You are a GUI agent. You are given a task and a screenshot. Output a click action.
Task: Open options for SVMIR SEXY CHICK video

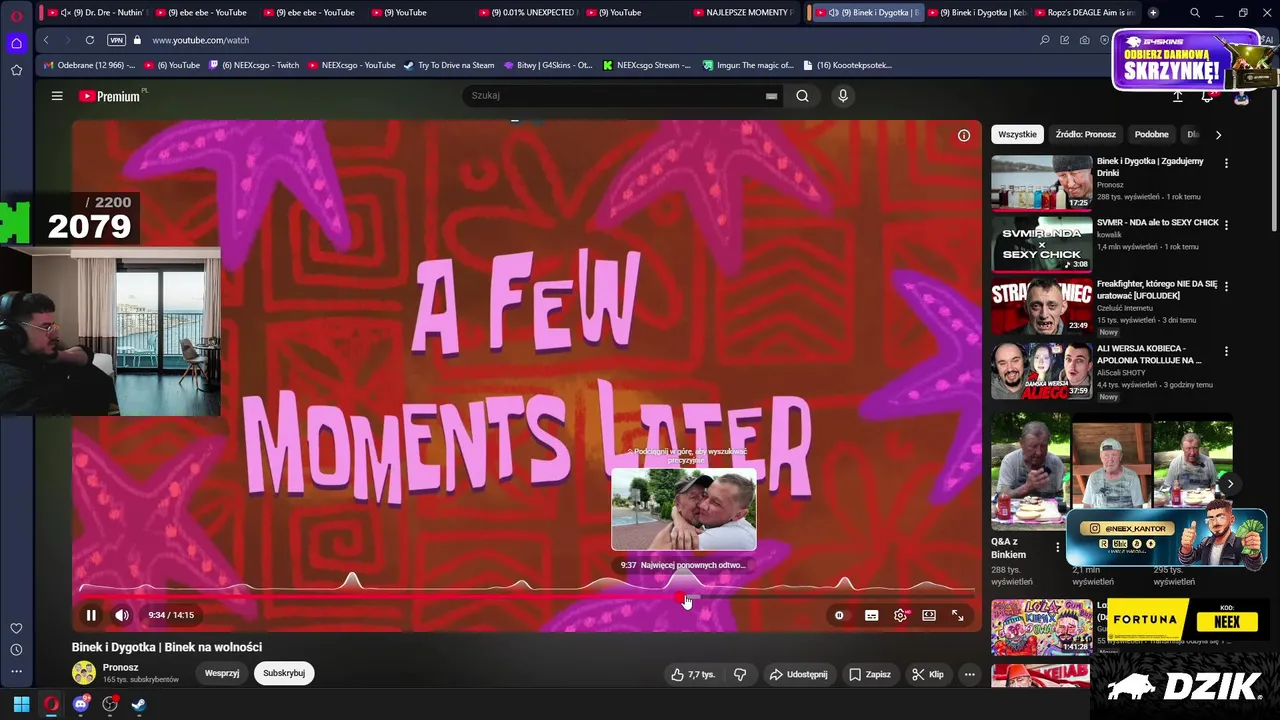coord(1226,225)
